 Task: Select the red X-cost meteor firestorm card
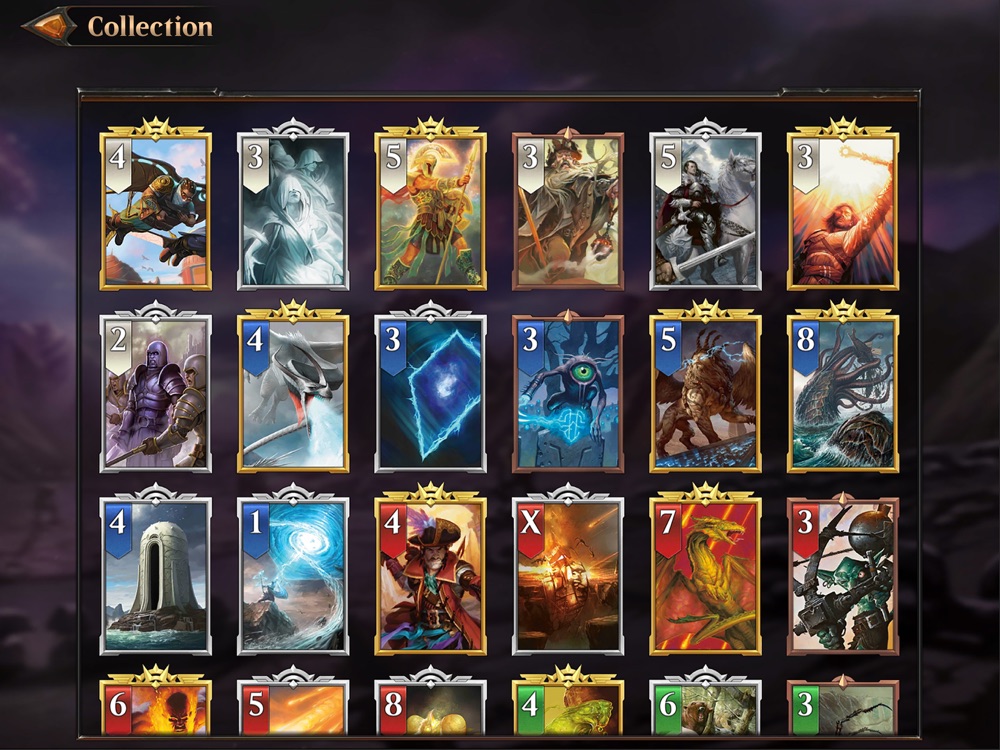click(x=568, y=570)
